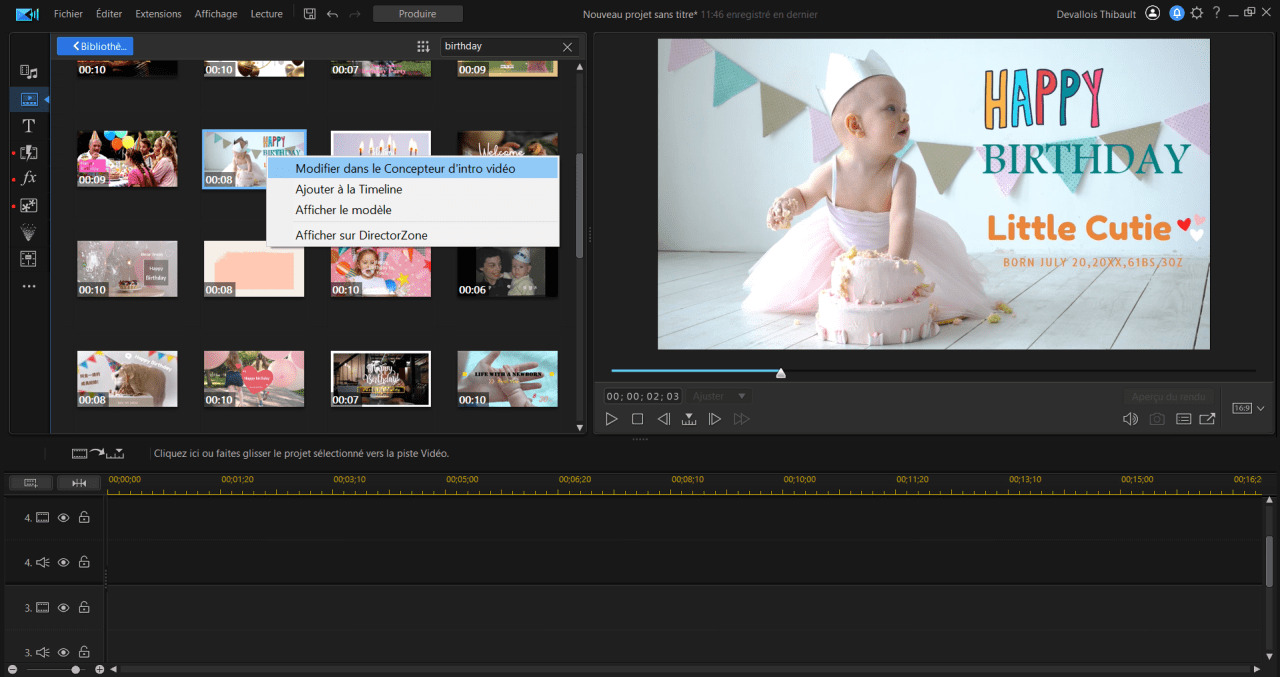
Task: Open preview volume speaker icon
Action: point(1130,419)
